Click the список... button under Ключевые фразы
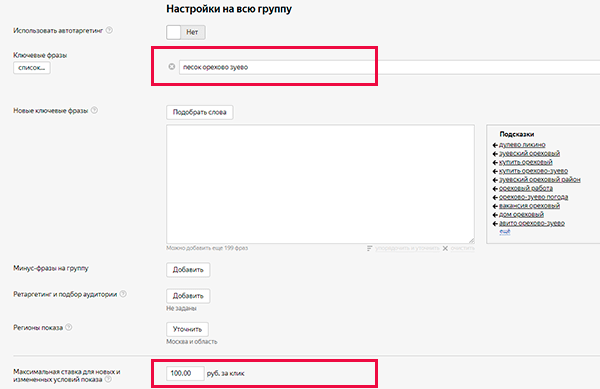This screenshot has height=389, width=600. coord(32,68)
